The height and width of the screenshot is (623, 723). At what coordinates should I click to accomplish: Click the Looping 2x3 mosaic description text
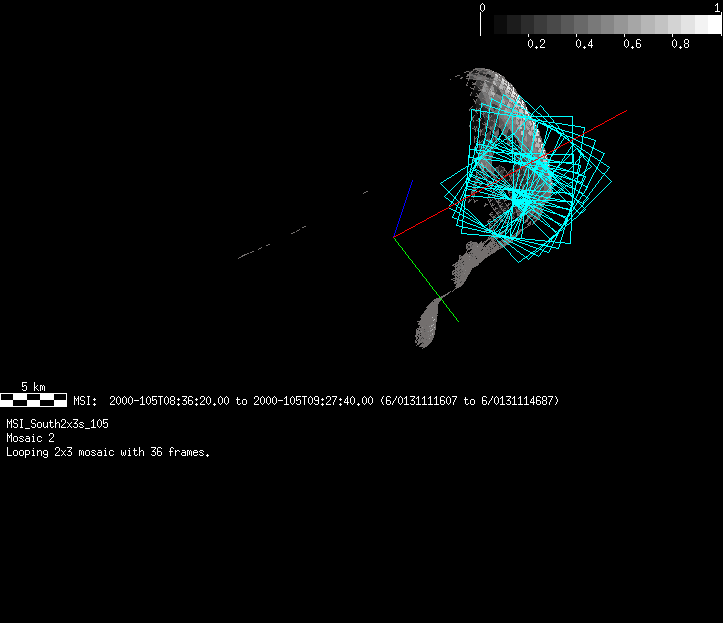[108, 452]
